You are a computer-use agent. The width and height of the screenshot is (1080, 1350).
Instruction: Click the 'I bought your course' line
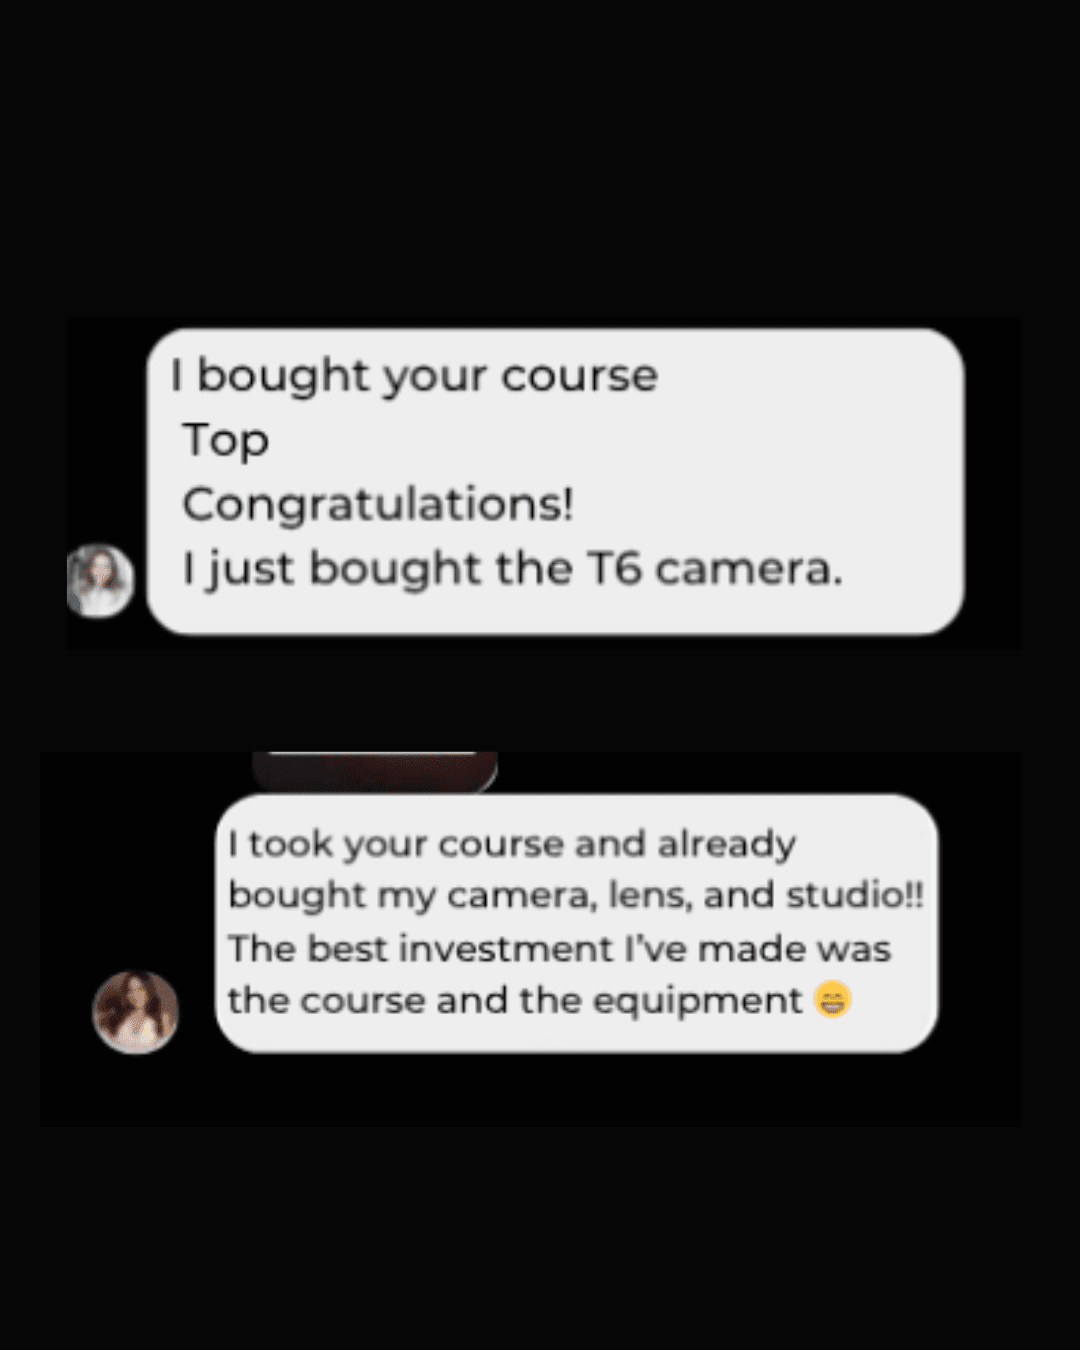(415, 377)
